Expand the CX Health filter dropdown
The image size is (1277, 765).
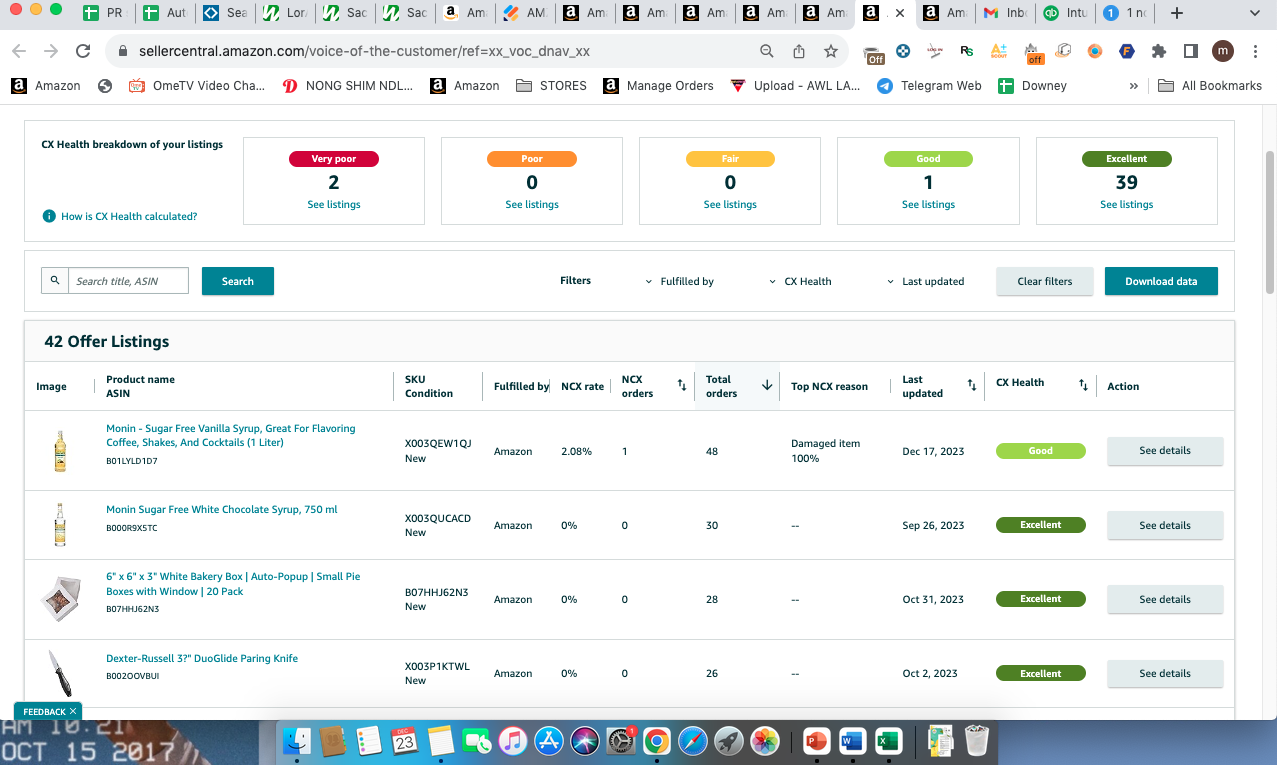[800, 281]
